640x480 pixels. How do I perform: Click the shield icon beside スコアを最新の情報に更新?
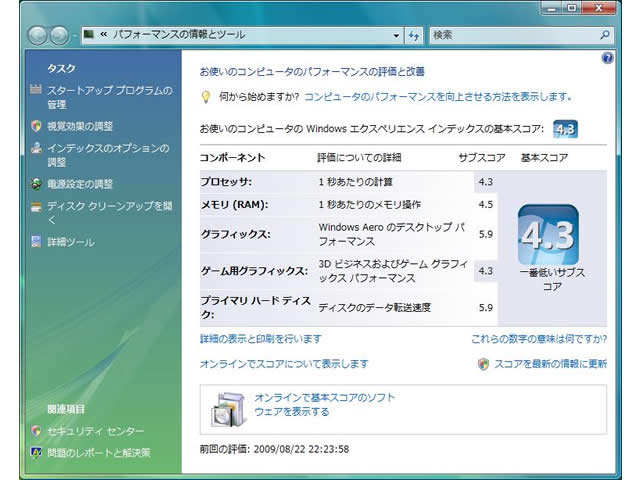(x=483, y=364)
